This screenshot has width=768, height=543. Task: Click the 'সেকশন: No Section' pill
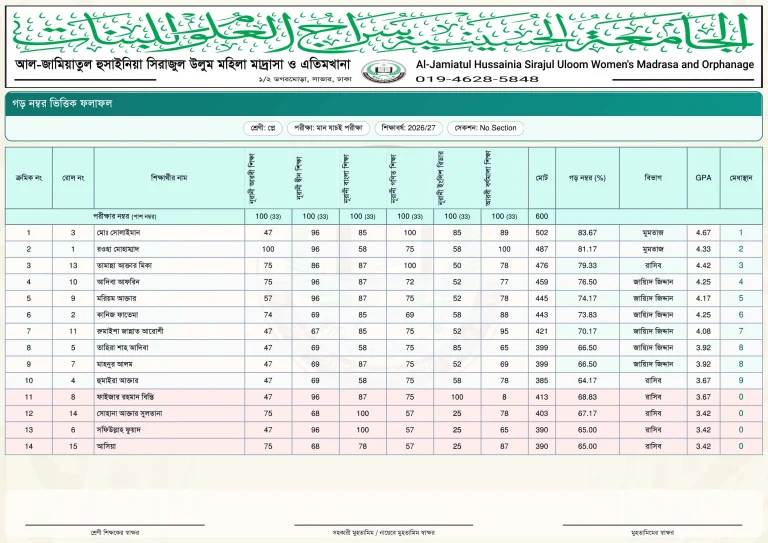tap(485, 128)
